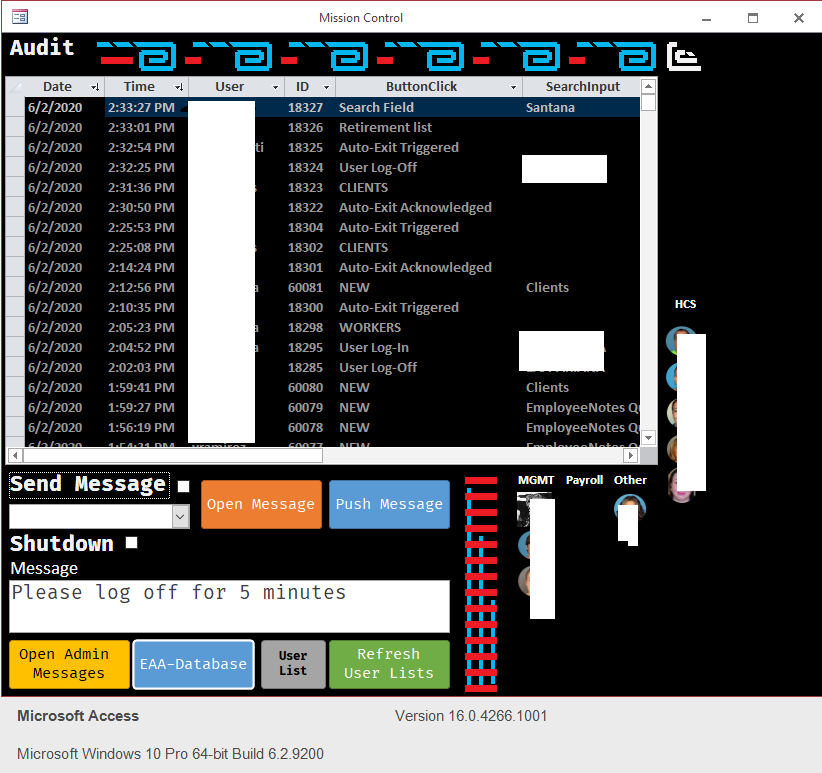Click the 'Santana' search input cell
This screenshot has width=822, height=773.
click(550, 107)
